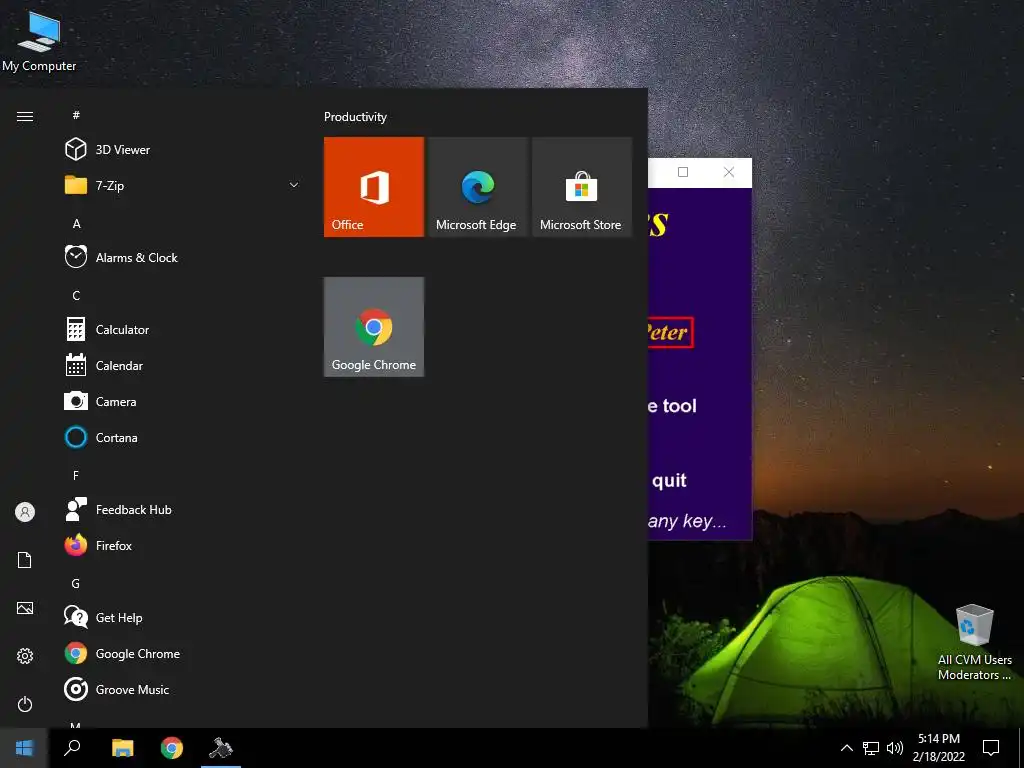Click the Productivity group header
This screenshot has width=1024, height=768.
355,117
